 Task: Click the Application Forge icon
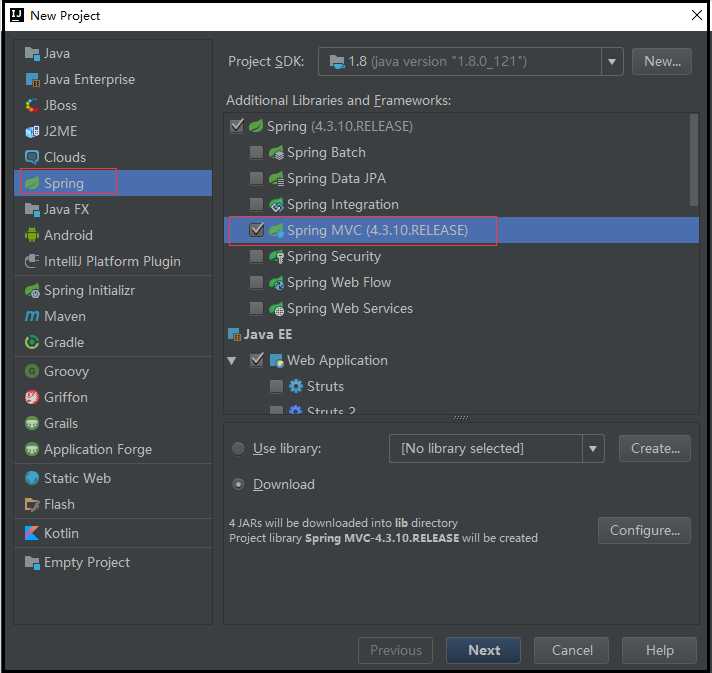coord(32,449)
